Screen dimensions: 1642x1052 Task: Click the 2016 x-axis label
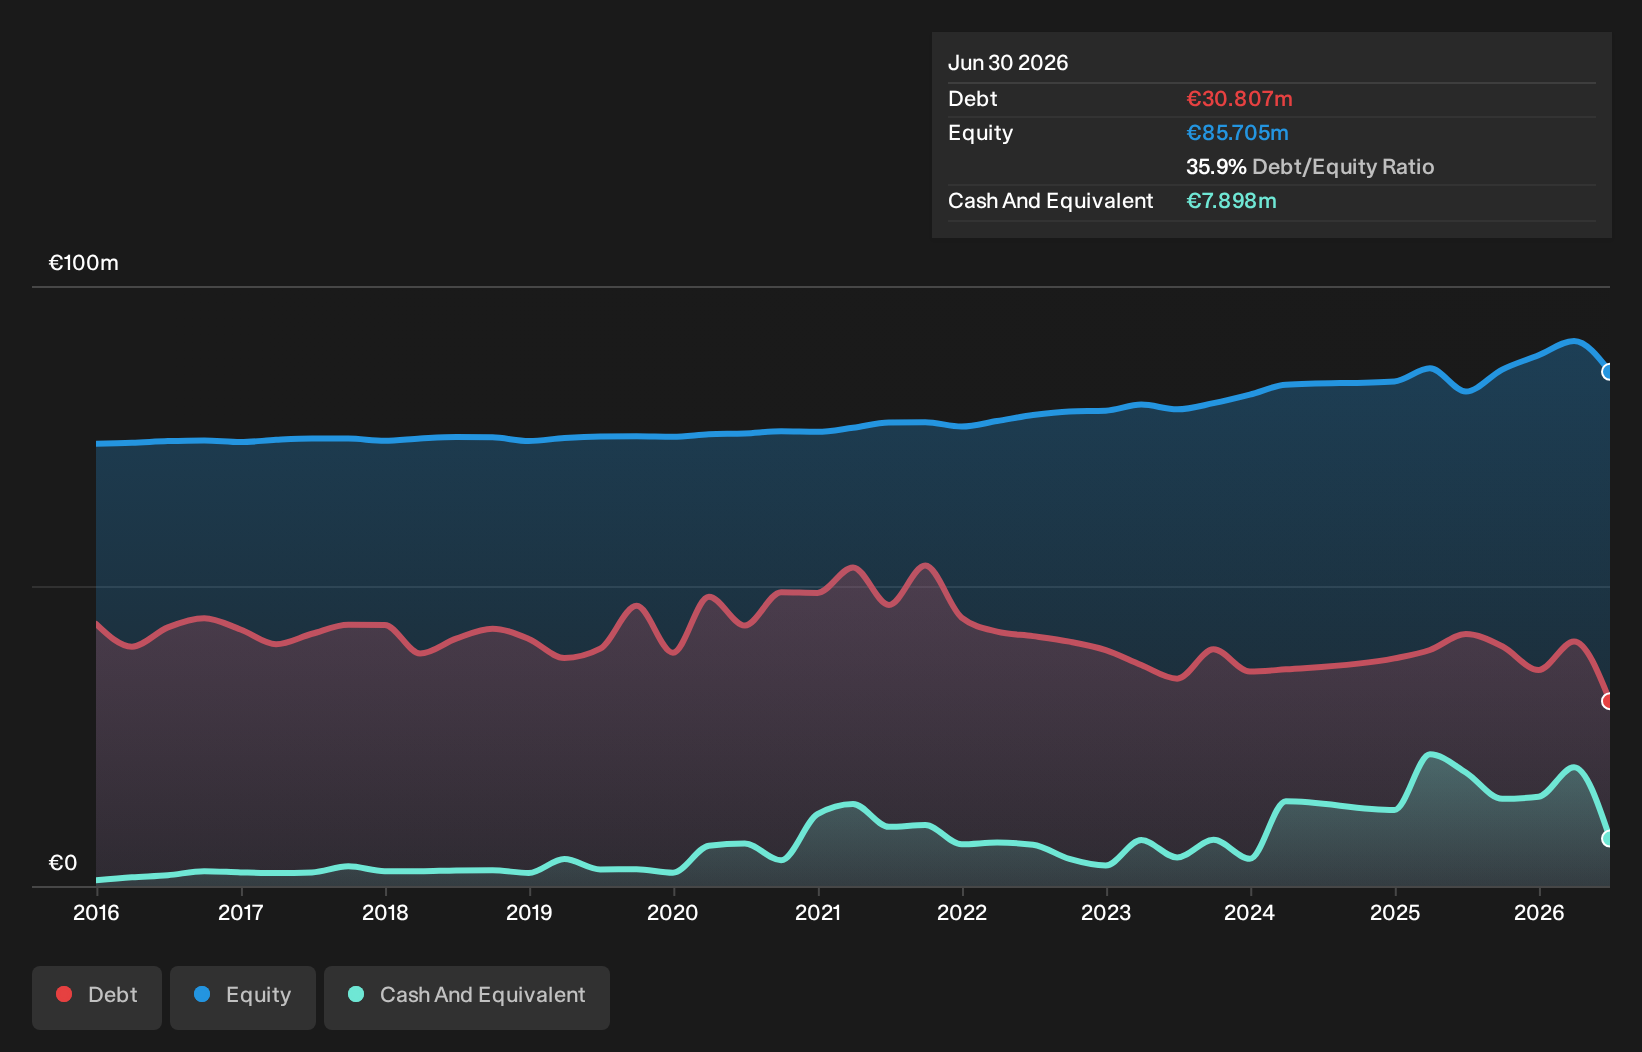(96, 912)
